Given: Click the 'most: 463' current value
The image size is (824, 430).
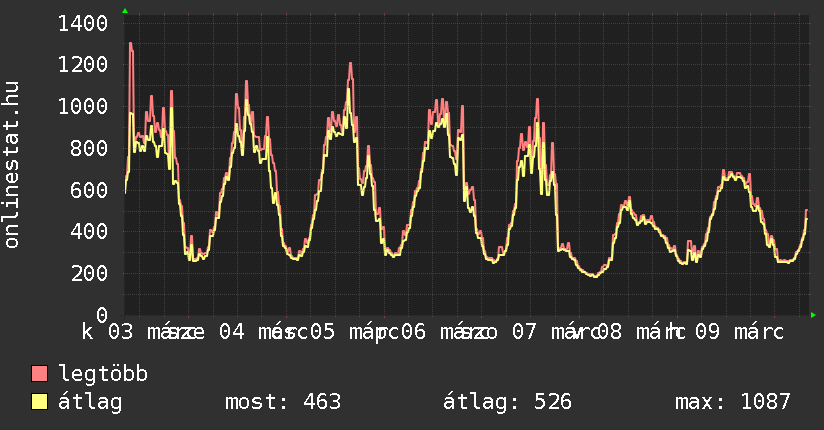Looking at the screenshot, I should (x=283, y=402).
